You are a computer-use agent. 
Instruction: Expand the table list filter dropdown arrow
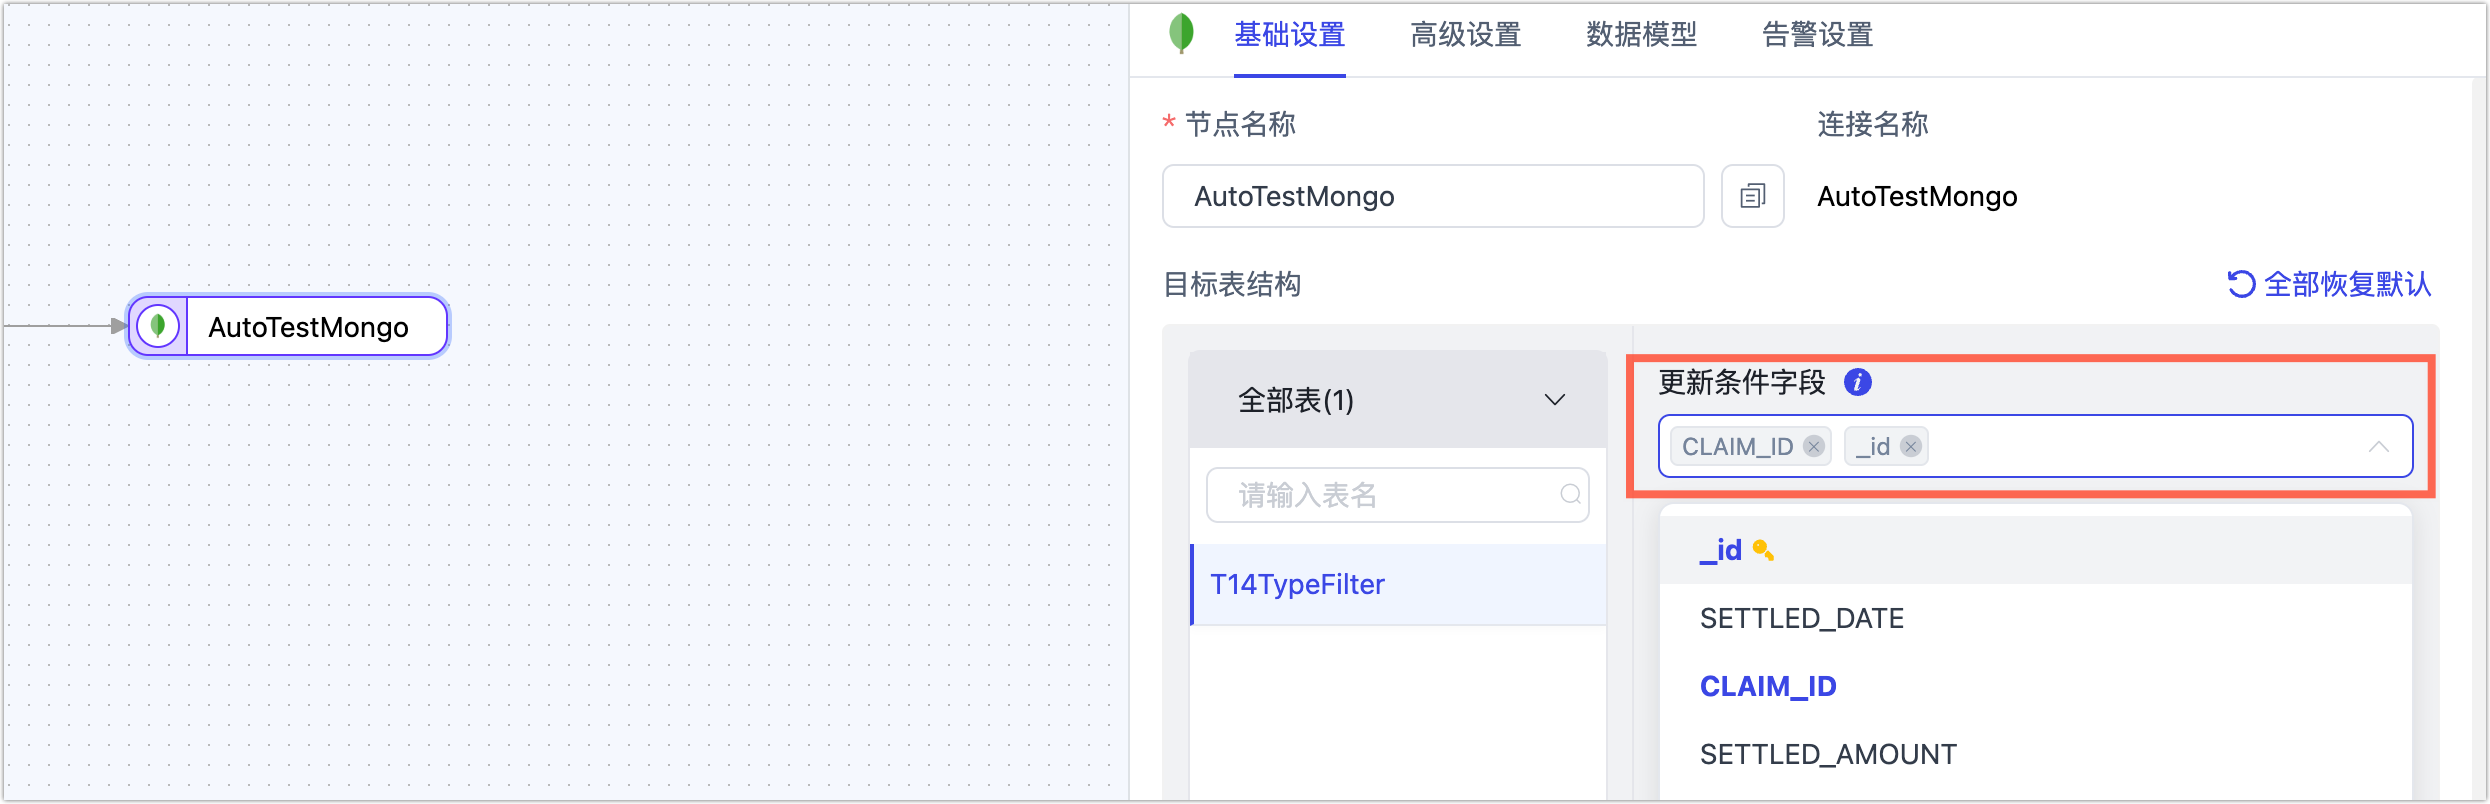tap(1554, 399)
